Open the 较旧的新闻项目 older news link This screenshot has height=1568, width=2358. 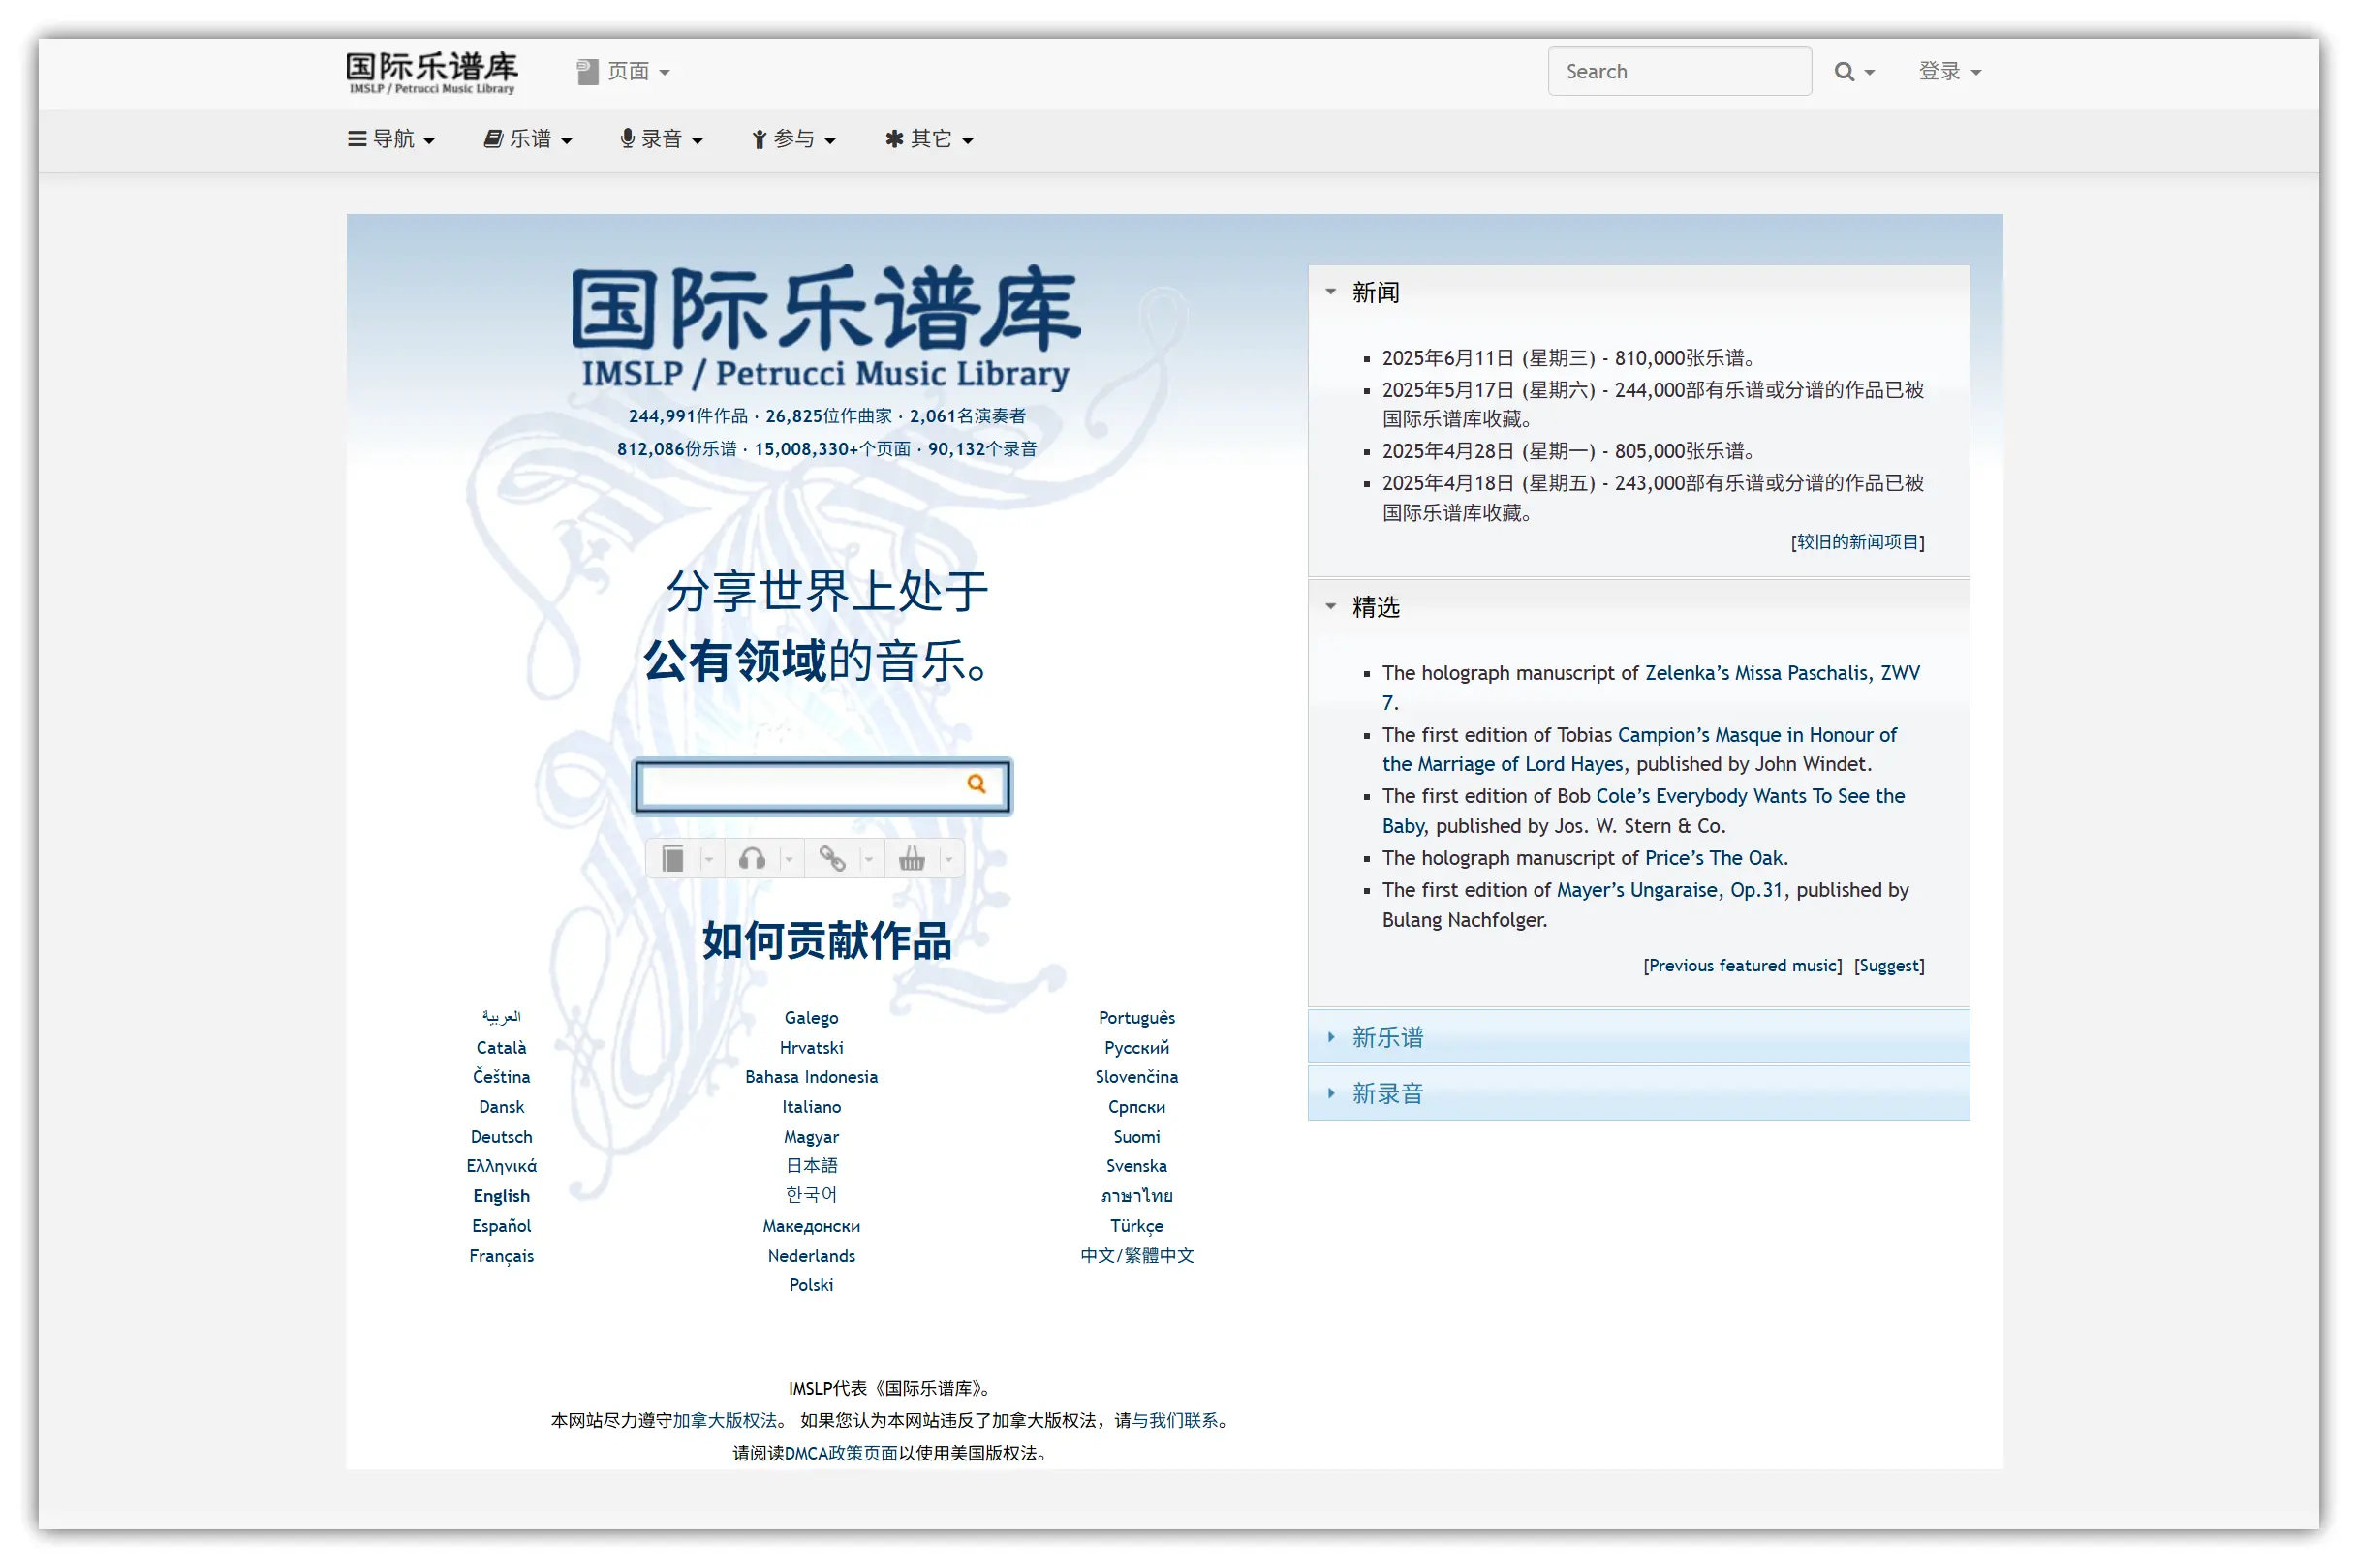(1857, 542)
